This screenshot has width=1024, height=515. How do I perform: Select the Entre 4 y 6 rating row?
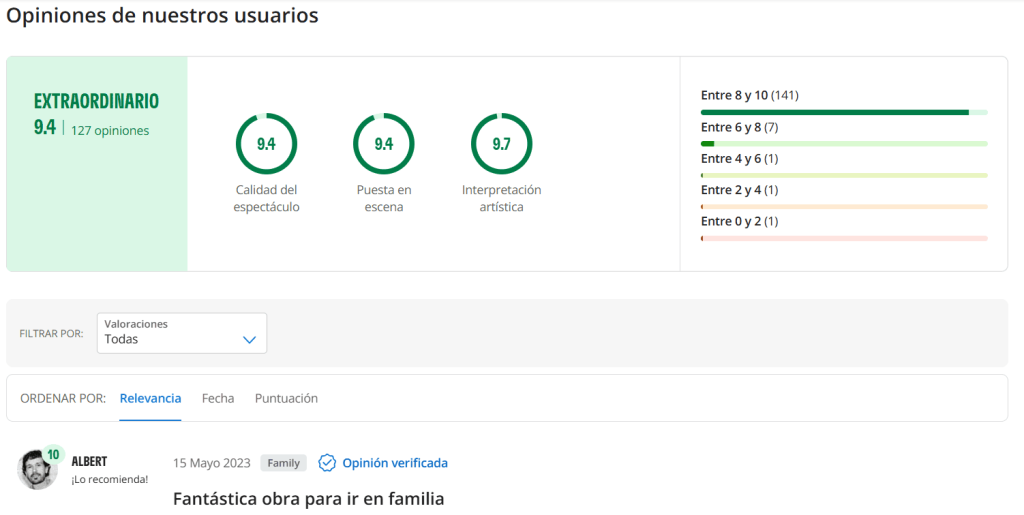(844, 166)
